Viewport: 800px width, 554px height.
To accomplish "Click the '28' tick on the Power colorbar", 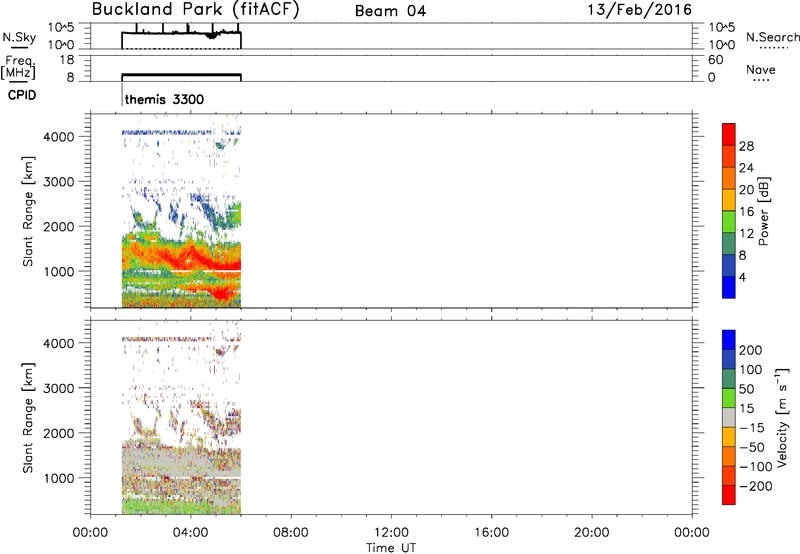I will pos(746,146).
